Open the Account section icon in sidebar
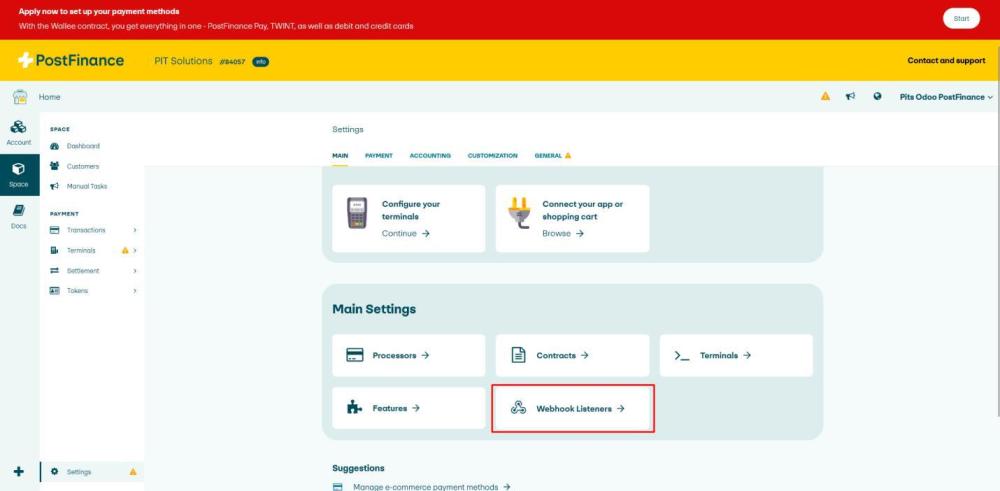The width and height of the screenshot is (1000, 491). click(19, 128)
